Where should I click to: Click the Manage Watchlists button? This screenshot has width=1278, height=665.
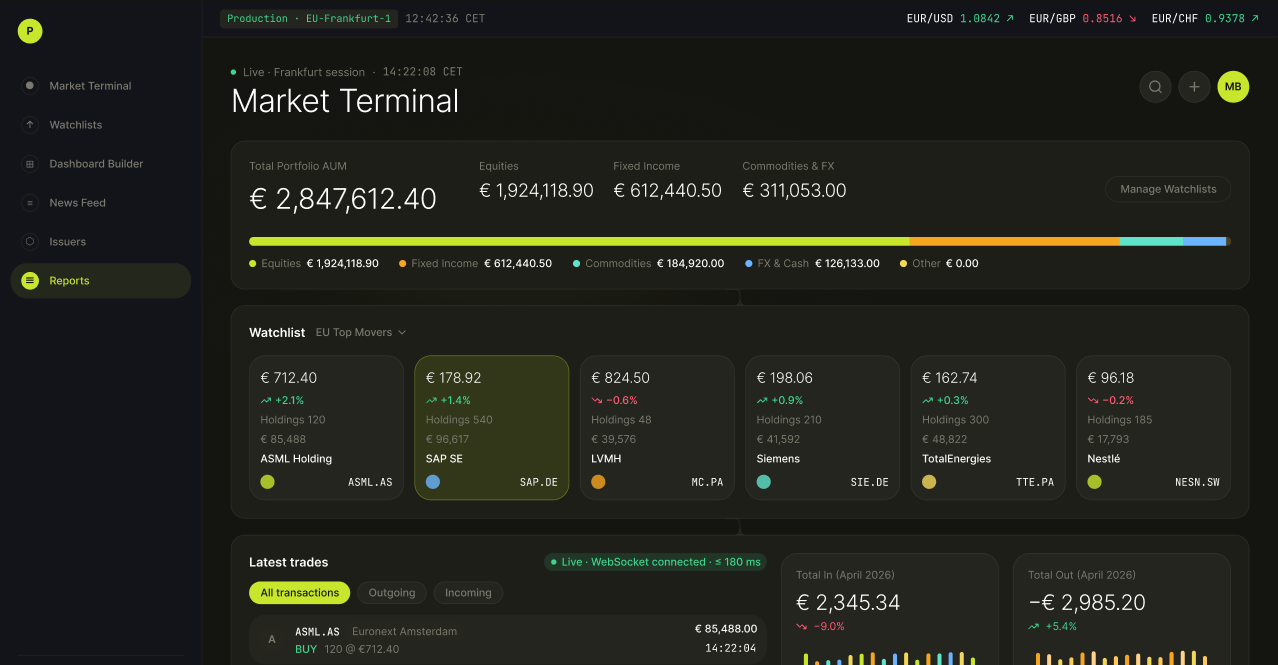tap(1168, 189)
